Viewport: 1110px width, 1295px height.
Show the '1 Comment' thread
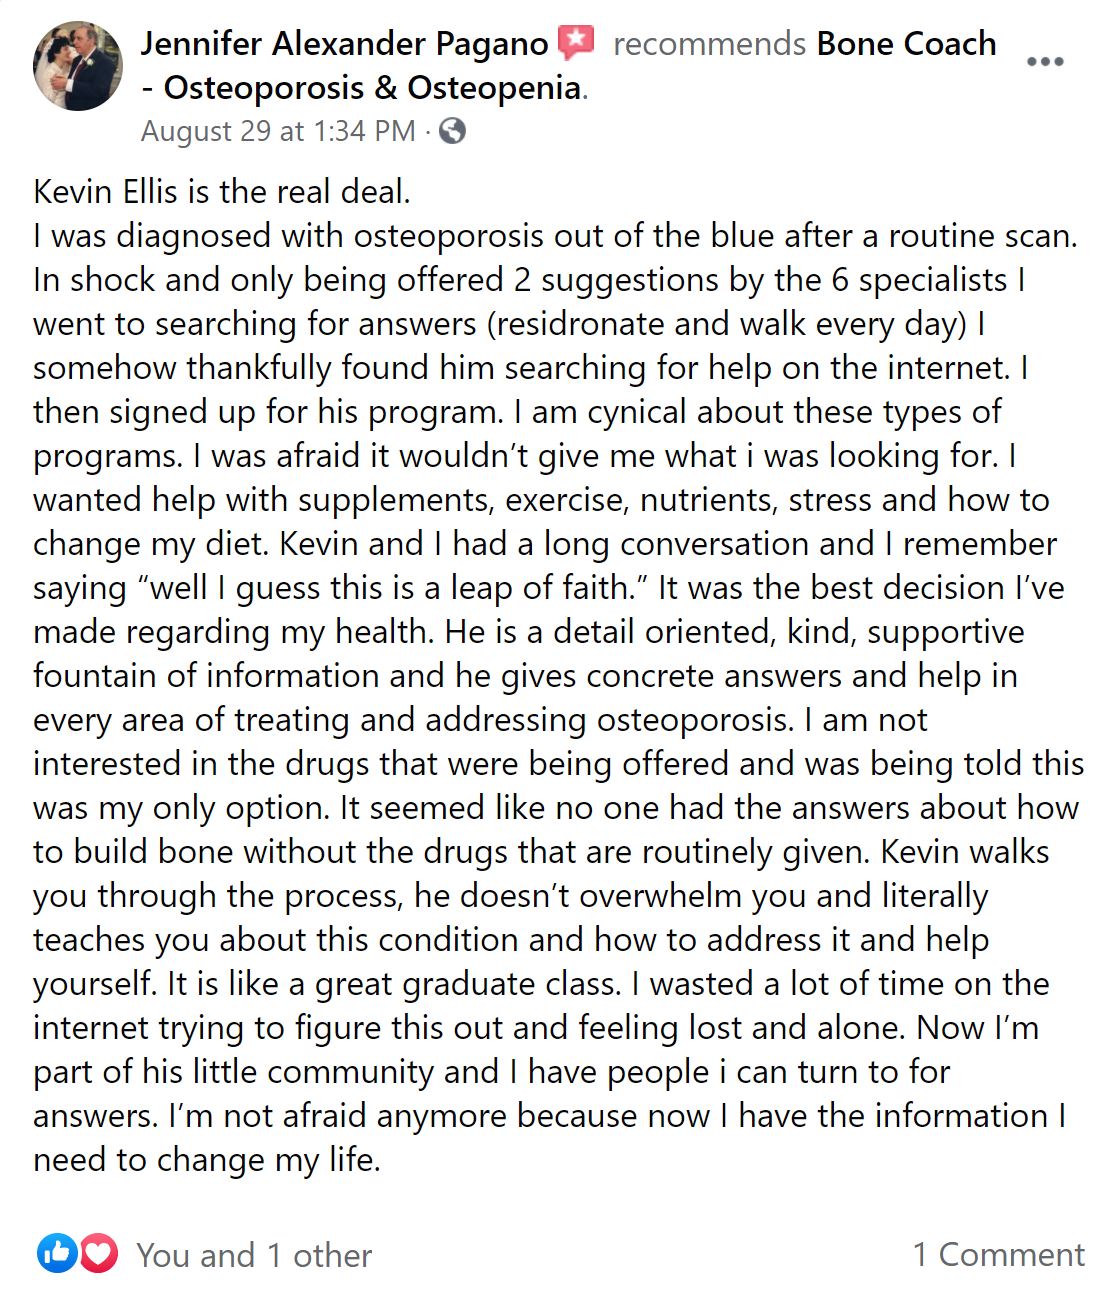998,1254
